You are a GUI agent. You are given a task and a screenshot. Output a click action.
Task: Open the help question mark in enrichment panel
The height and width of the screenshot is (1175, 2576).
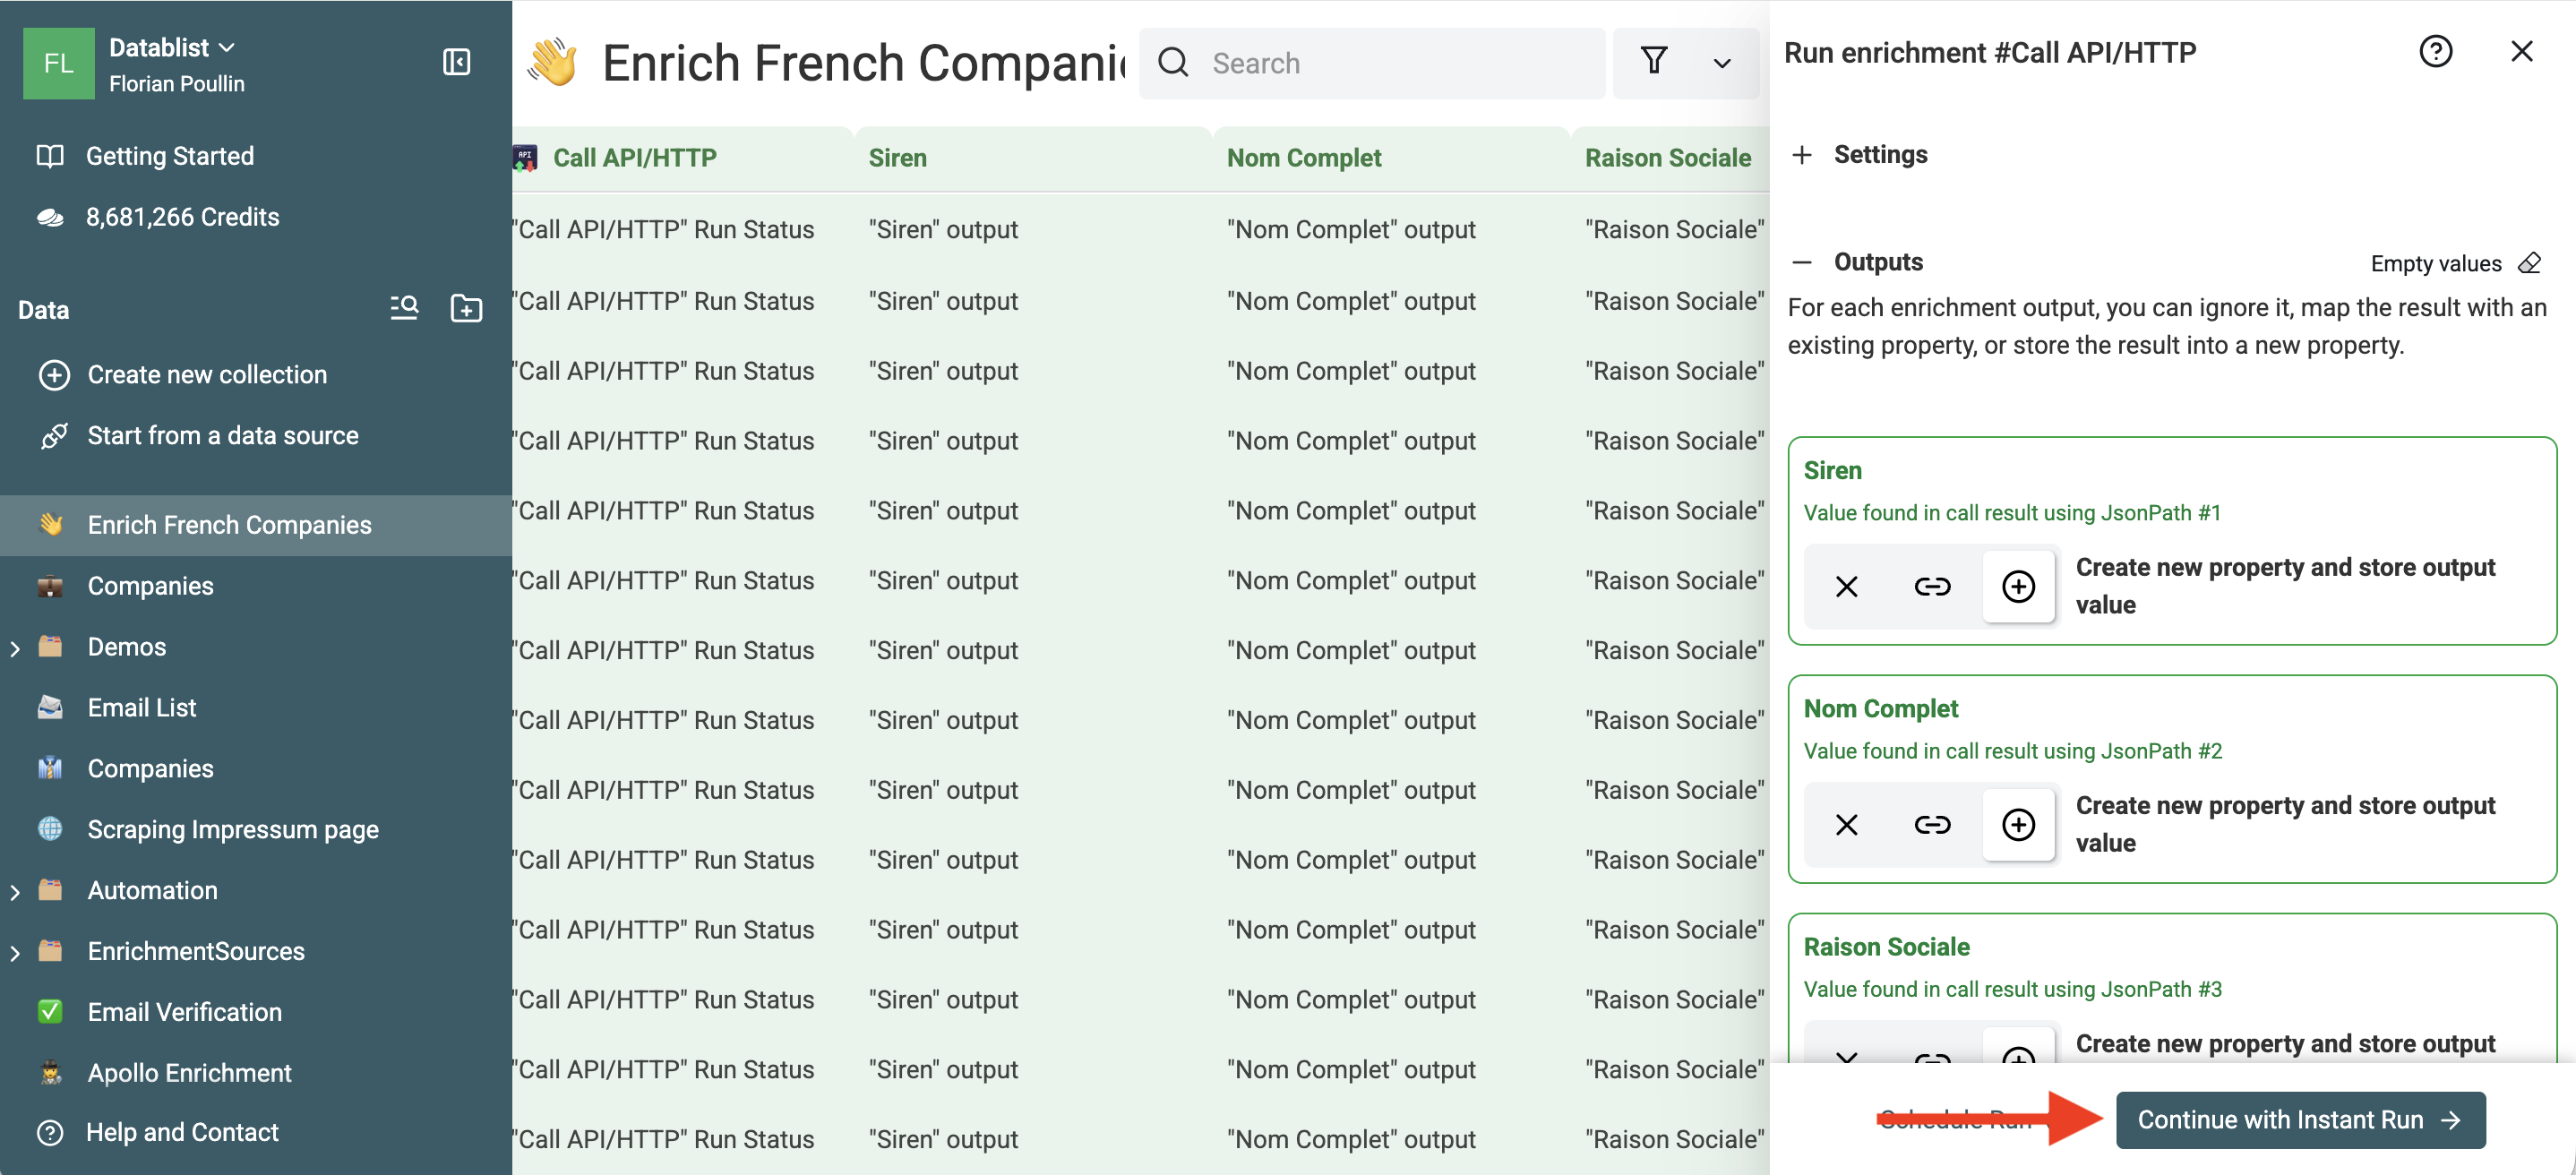[2435, 52]
